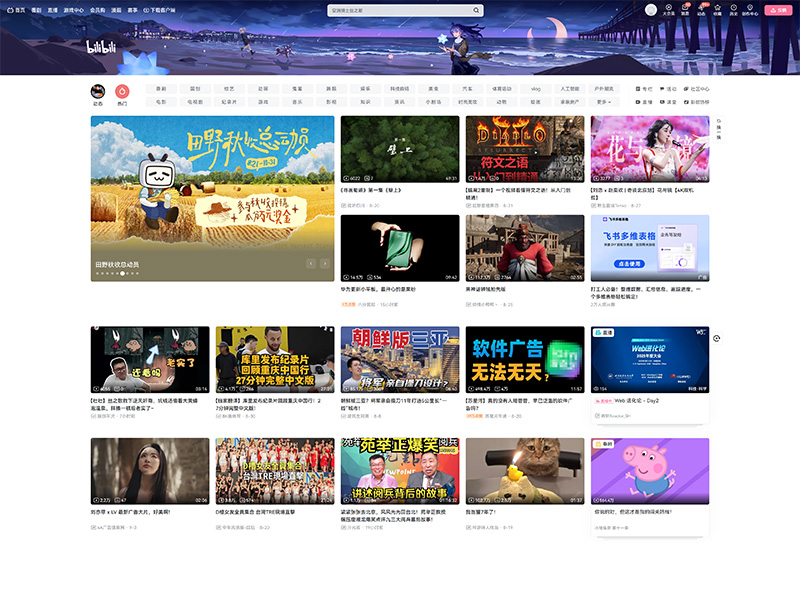Open the 大会员 membership icon

[x=667, y=10]
